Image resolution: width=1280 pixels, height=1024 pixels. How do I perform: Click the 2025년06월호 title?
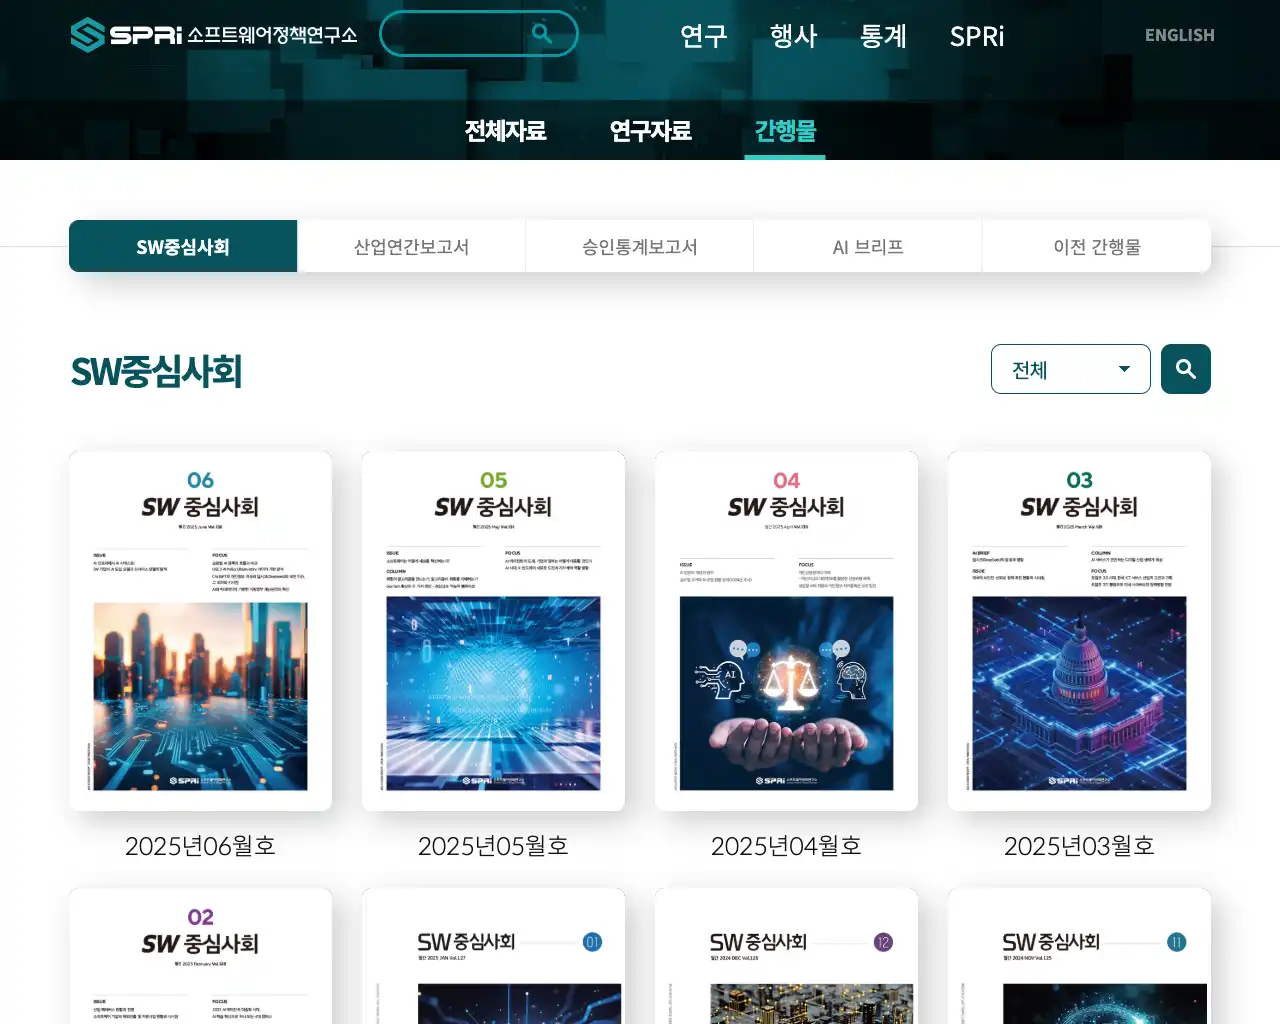pos(200,846)
